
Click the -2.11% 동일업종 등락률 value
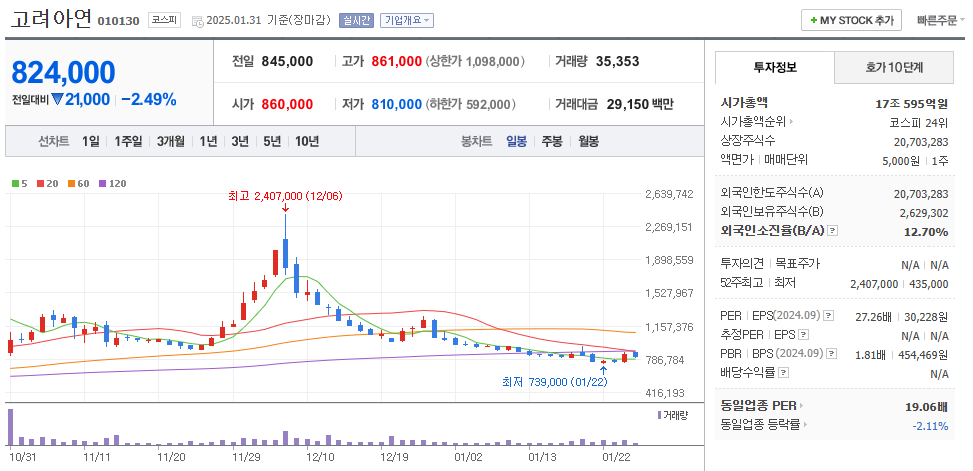(x=930, y=426)
